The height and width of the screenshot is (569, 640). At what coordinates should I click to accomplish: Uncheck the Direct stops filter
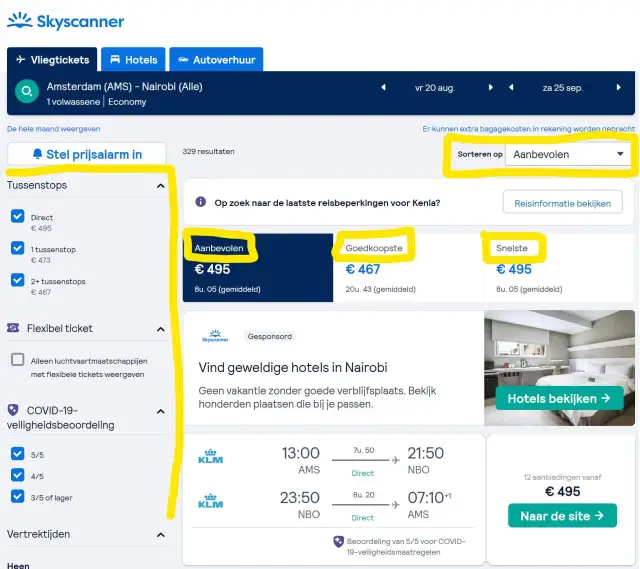point(18,216)
